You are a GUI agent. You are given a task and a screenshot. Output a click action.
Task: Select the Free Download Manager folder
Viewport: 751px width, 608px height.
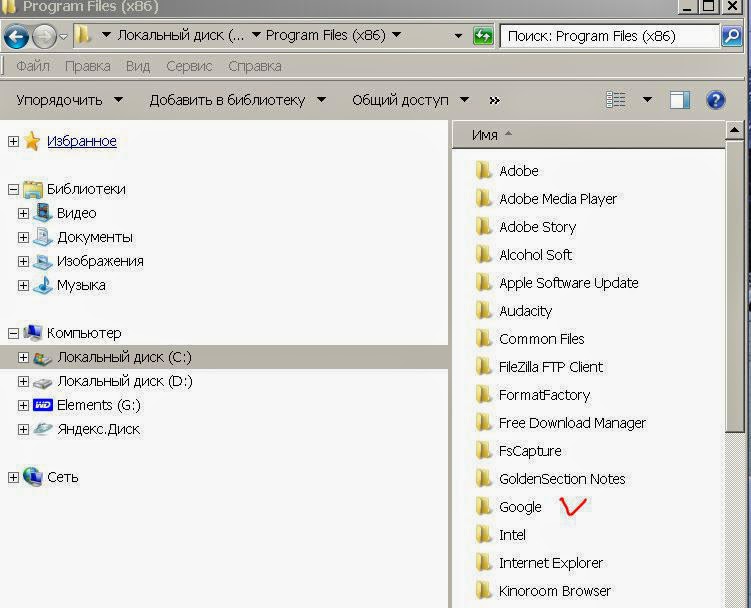pos(572,423)
